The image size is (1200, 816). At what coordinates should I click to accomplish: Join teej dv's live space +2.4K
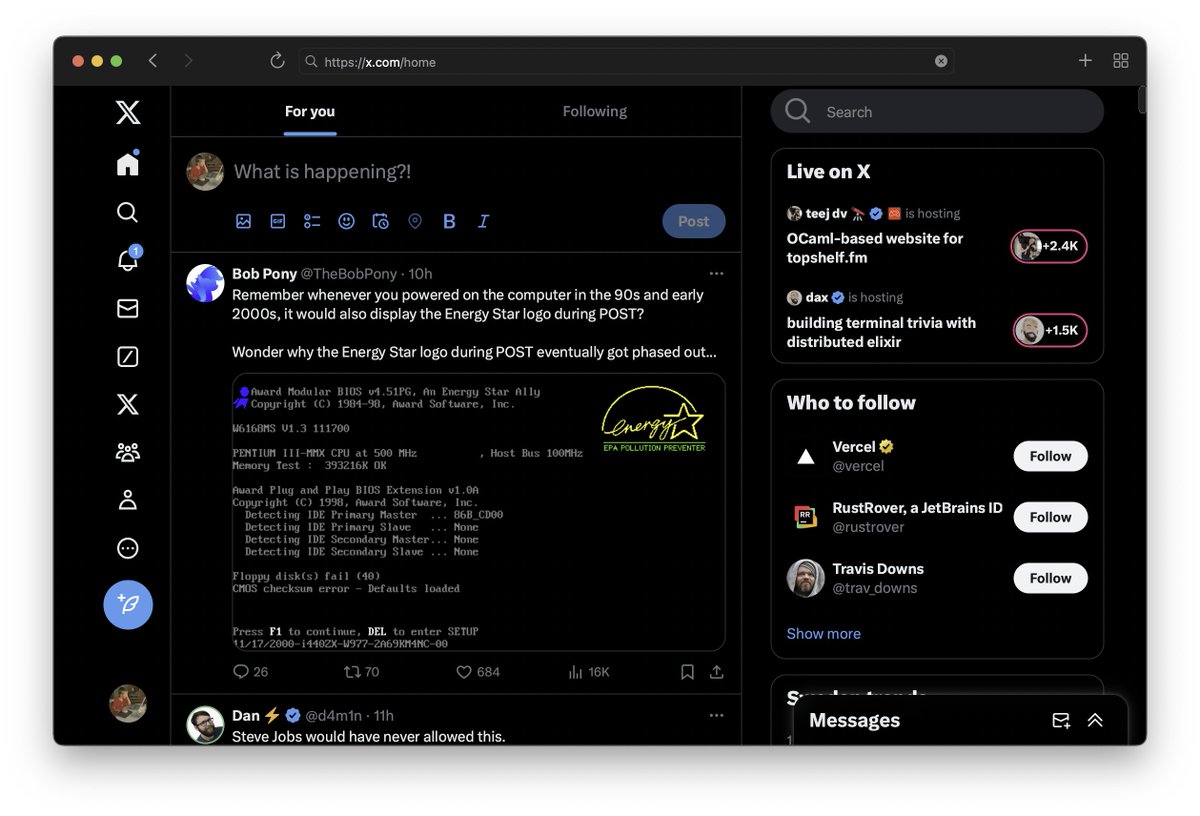tap(1049, 246)
